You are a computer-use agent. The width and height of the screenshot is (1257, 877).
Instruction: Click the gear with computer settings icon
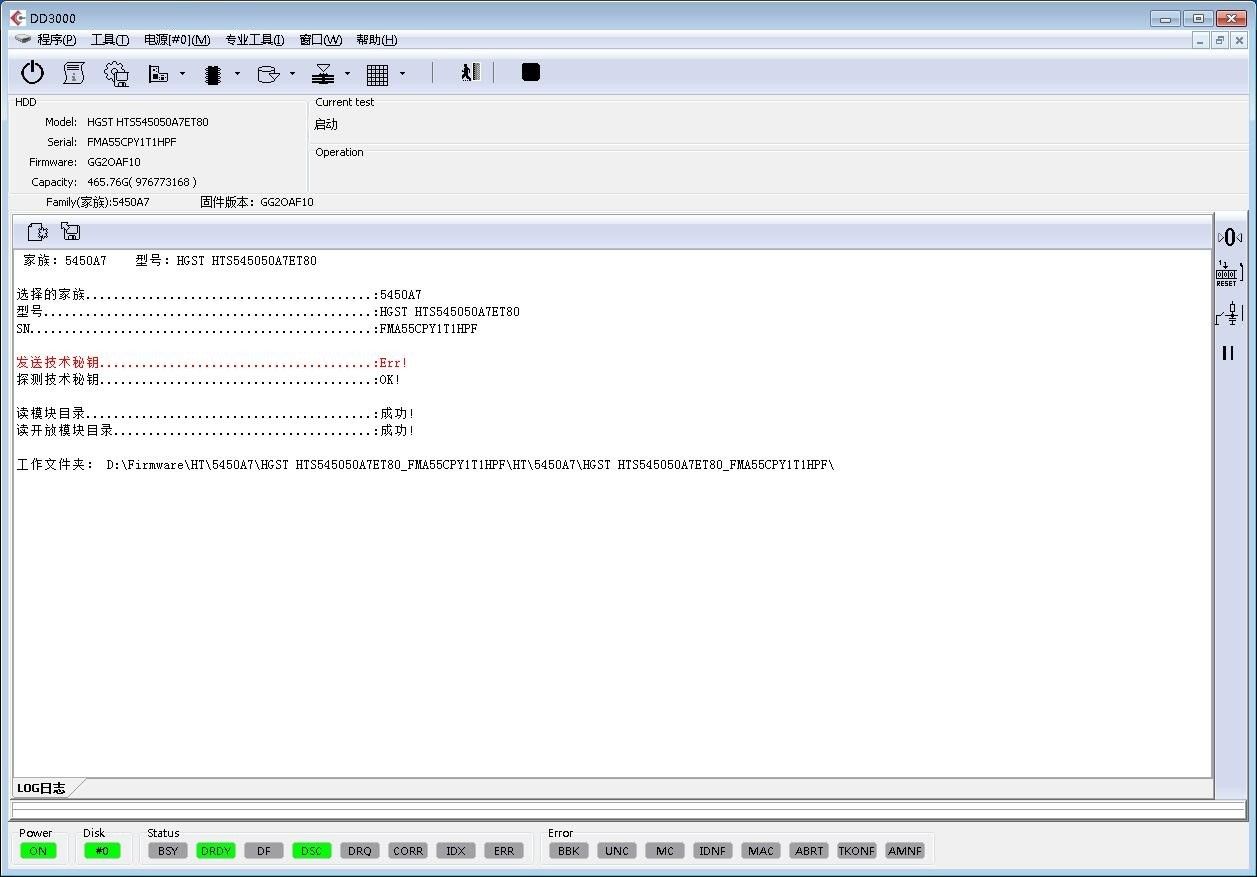pos(117,73)
